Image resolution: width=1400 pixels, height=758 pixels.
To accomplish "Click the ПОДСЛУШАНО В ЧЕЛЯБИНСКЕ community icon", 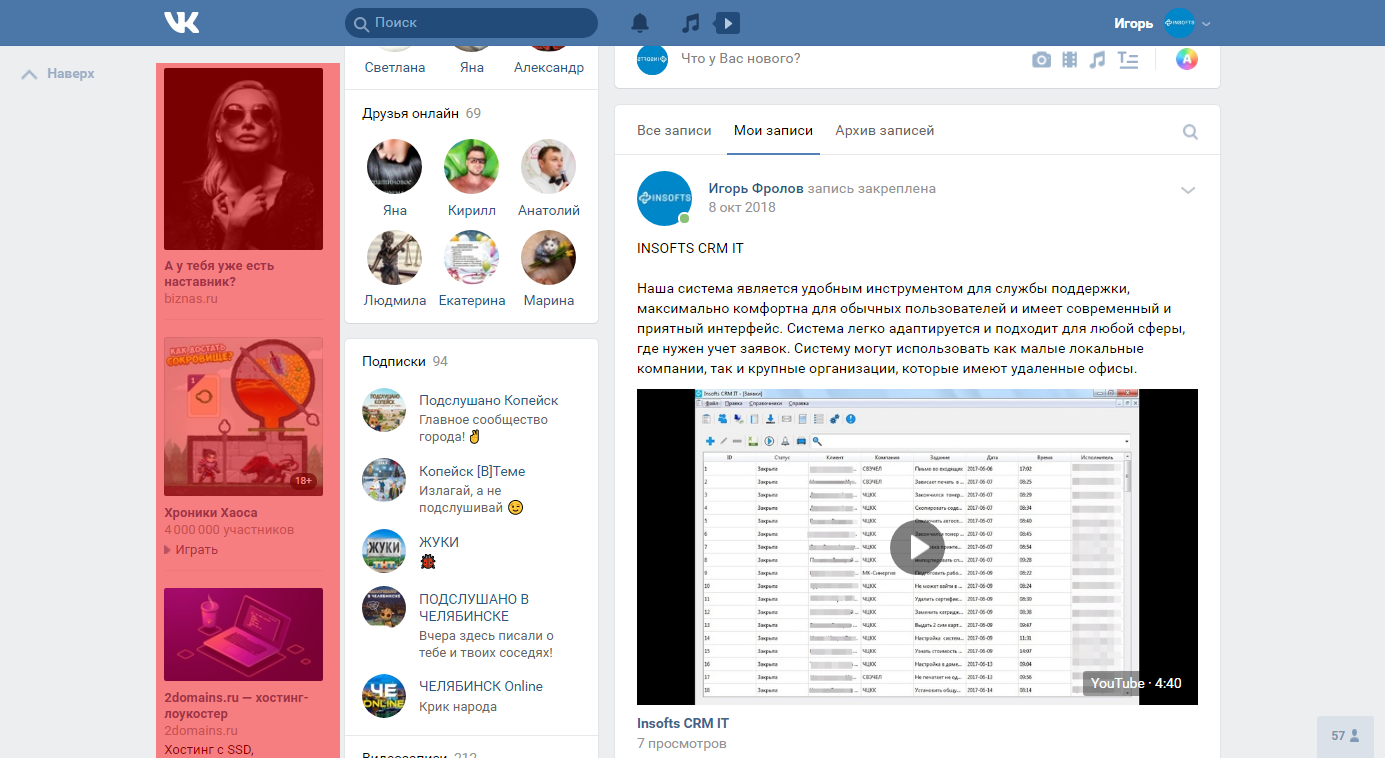I will click(x=383, y=608).
